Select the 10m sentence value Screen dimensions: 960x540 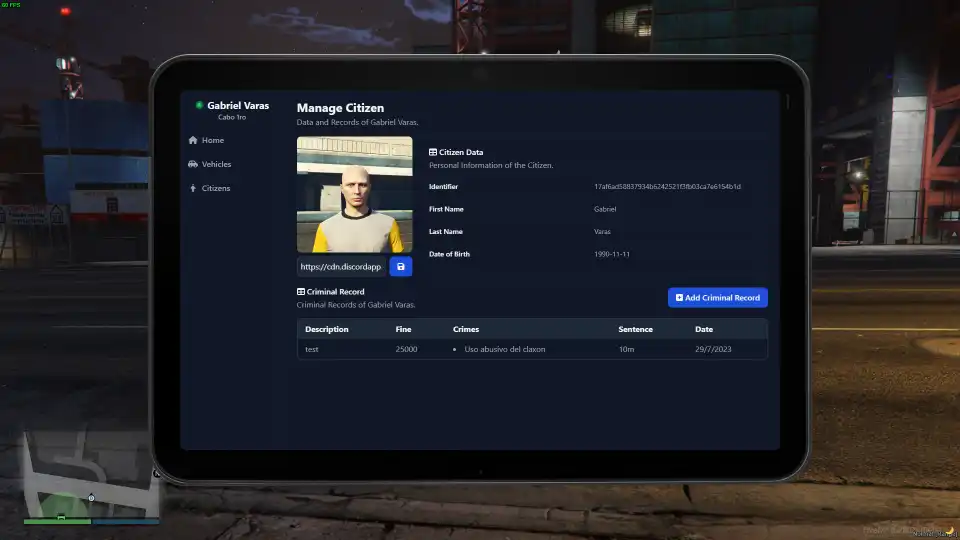626,349
